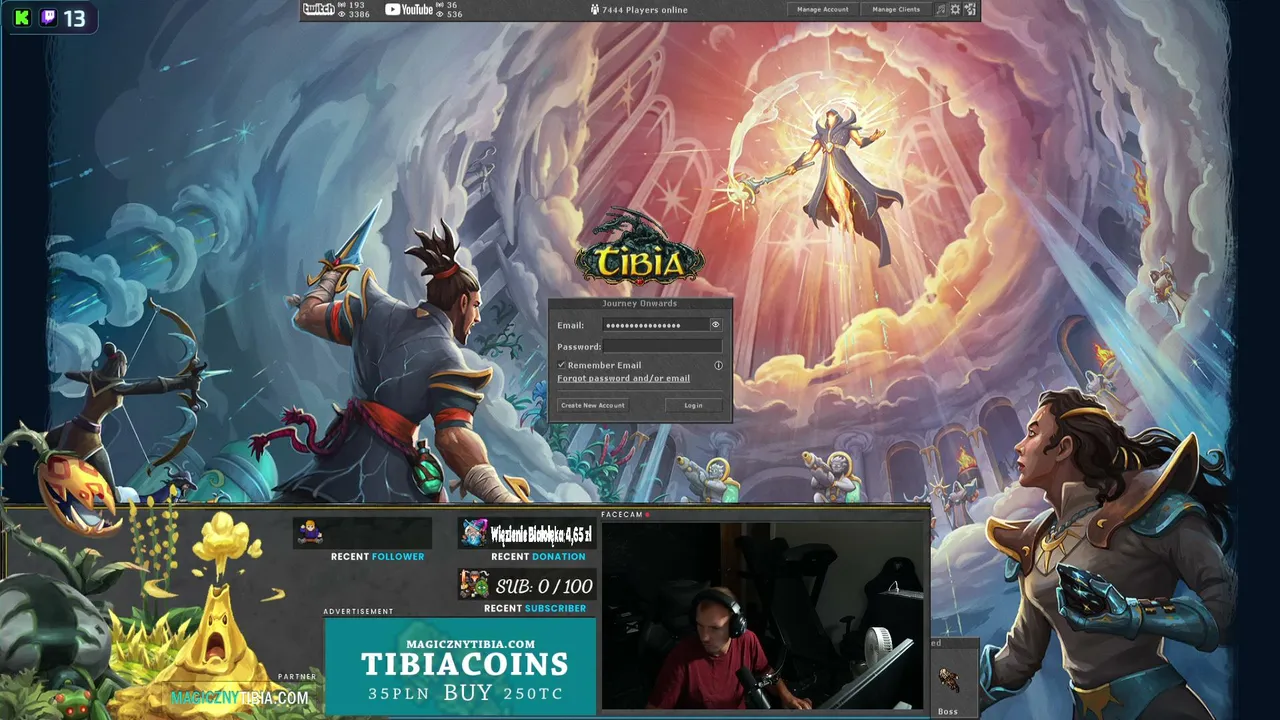Click the 7444 Players online text
The image size is (1280, 720).
(x=645, y=10)
